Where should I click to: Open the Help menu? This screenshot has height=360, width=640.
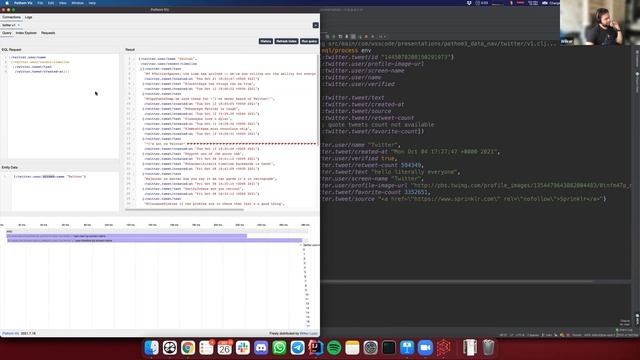[x=92, y=3]
